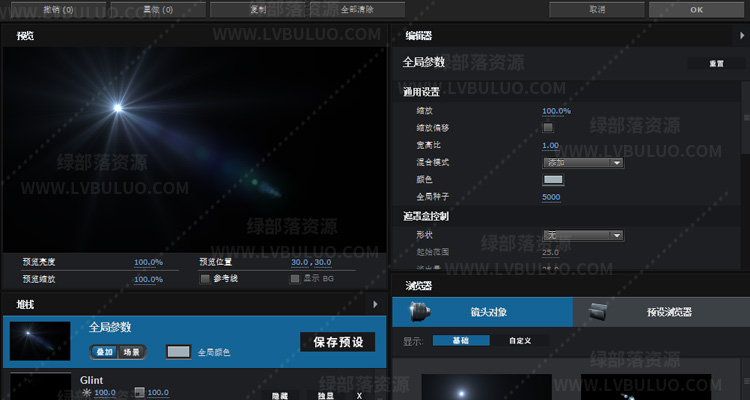The height and width of the screenshot is (400, 750).
Task: Click the lens icon on 镜头对象 tab
Action: click(x=419, y=312)
